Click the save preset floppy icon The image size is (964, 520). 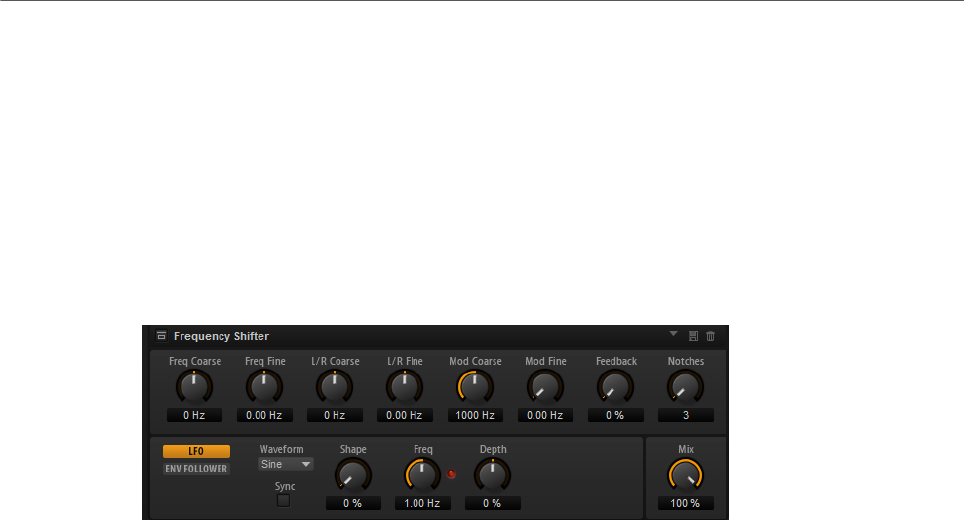coord(693,336)
